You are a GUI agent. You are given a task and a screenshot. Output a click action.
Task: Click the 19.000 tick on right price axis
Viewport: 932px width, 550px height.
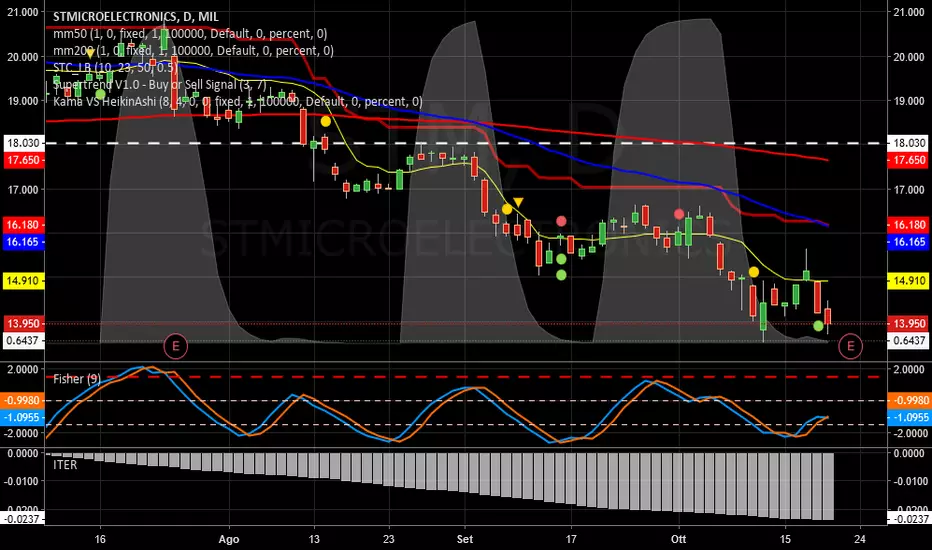point(909,101)
